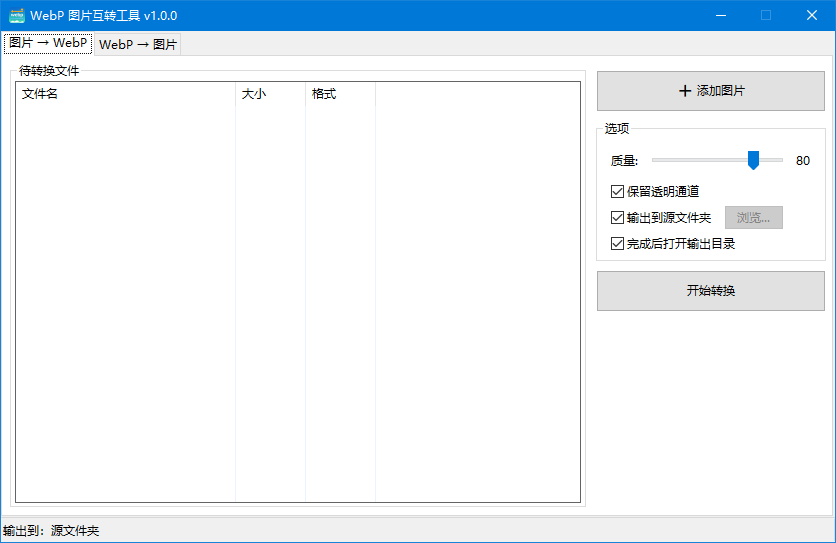Sort by the 大小 column header
This screenshot has width=836, height=543.
pyautogui.click(x=270, y=94)
